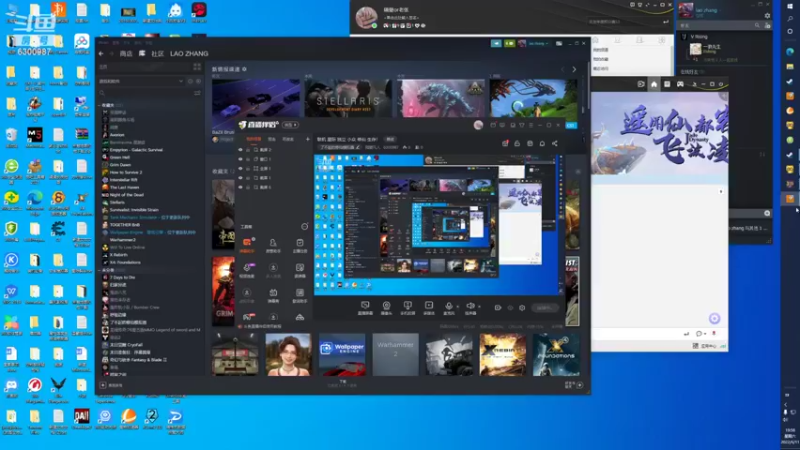Screen dimensions: 800x450
Task: Toggle the lock on the 全屏 1 source
Action: pos(248,168)
